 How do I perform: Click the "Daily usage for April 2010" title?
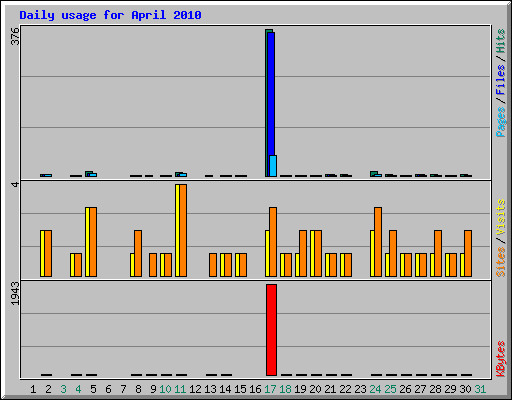110,16
